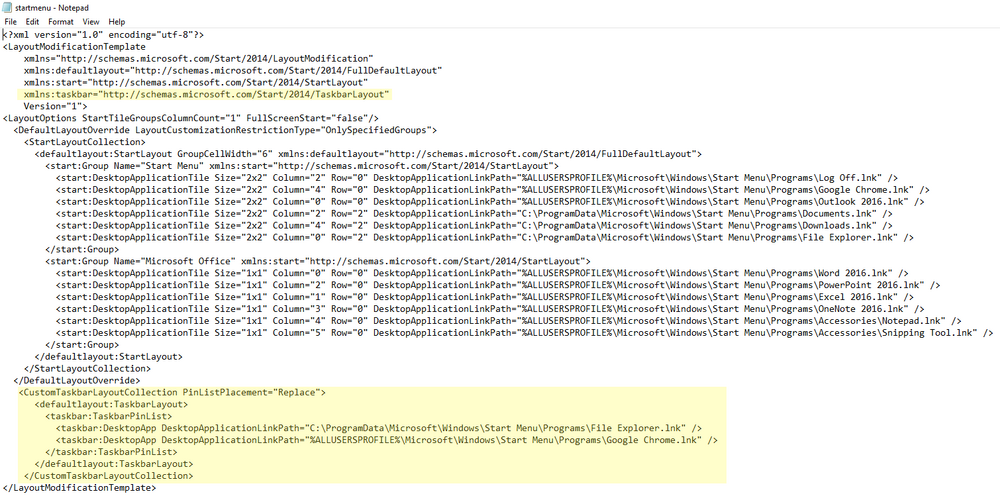Click the OneNote 2016.lnk tile line
The width and height of the screenshot is (1000, 500).
pos(490,309)
